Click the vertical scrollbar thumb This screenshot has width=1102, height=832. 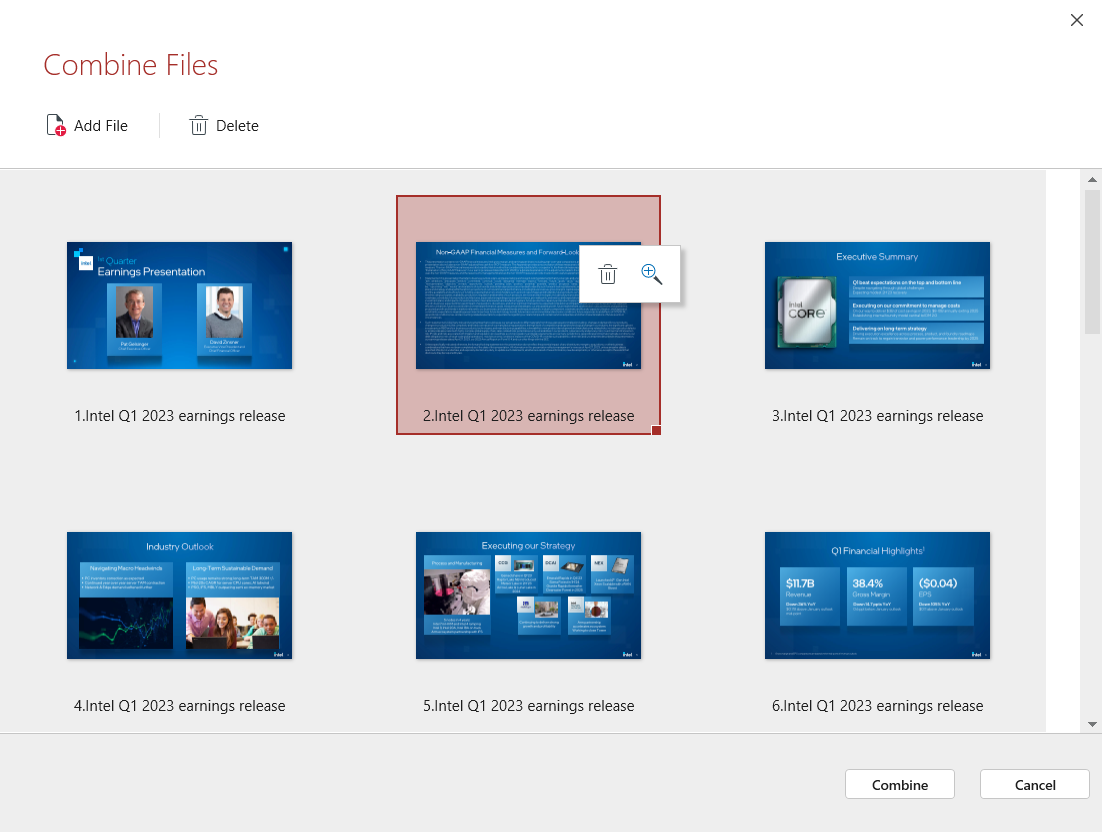[1092, 260]
